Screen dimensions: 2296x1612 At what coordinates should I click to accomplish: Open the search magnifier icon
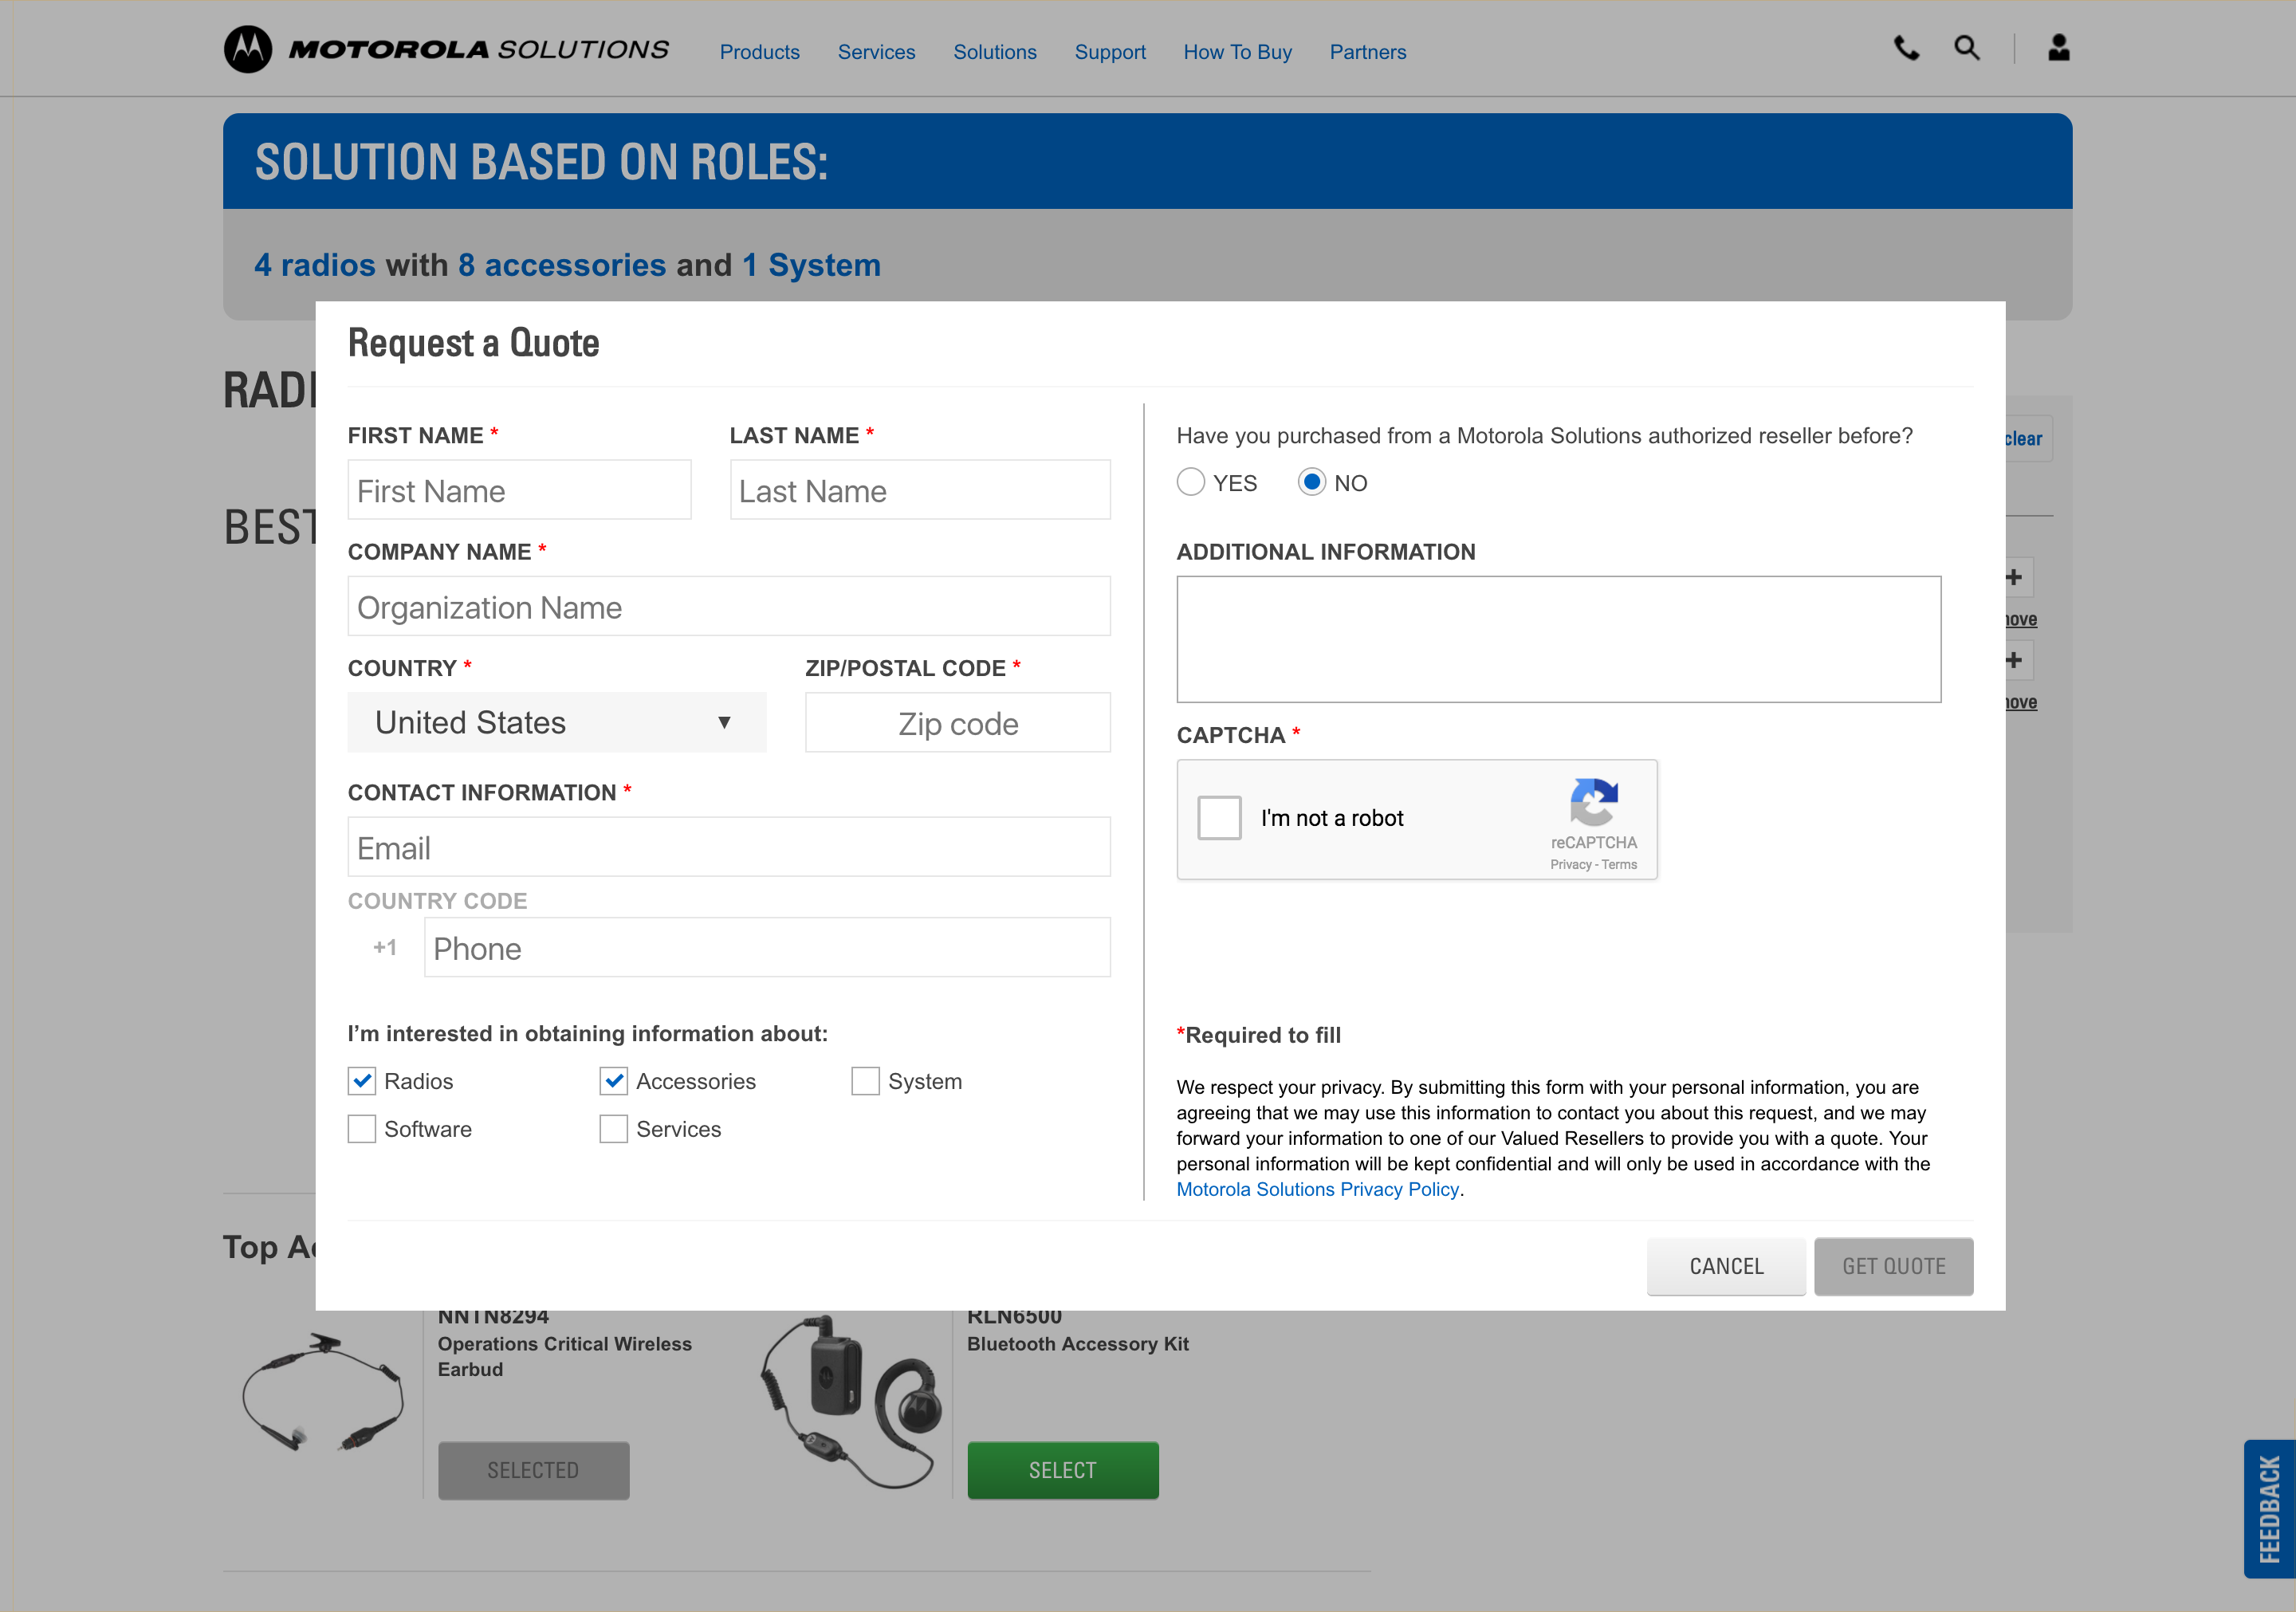click(x=1967, y=48)
